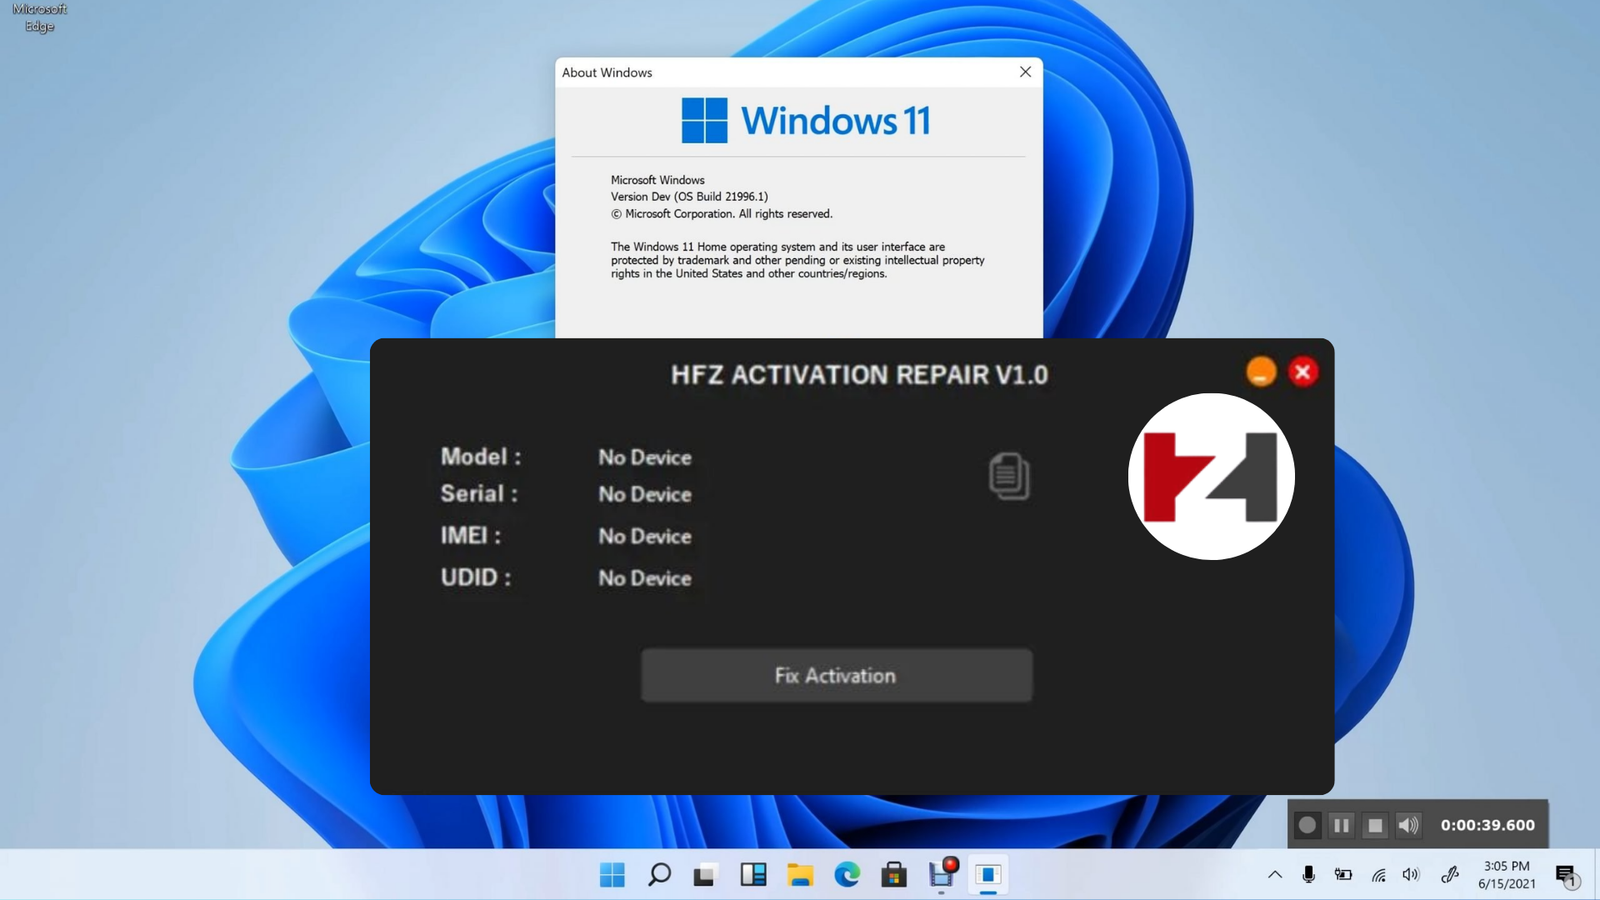Launch Microsoft Edge from the taskbar
Viewport: 1600px width, 900px height.
(845, 875)
